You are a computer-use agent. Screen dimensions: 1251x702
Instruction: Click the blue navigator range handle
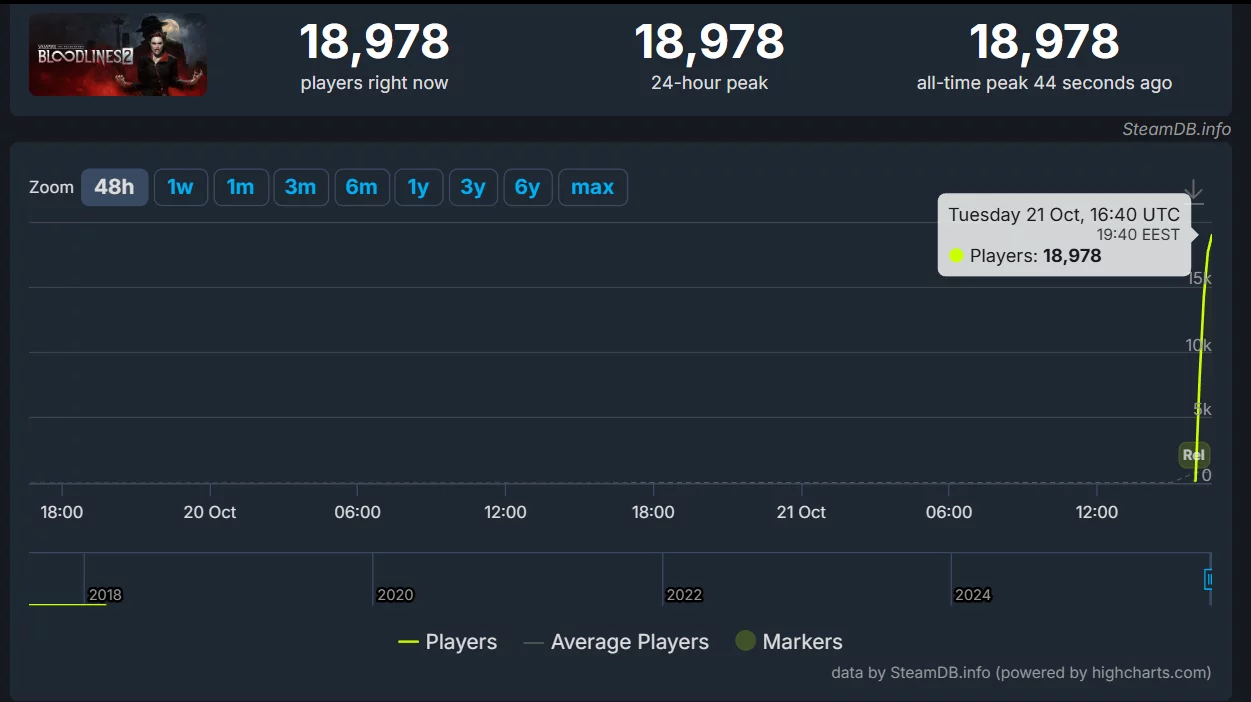click(x=1209, y=579)
